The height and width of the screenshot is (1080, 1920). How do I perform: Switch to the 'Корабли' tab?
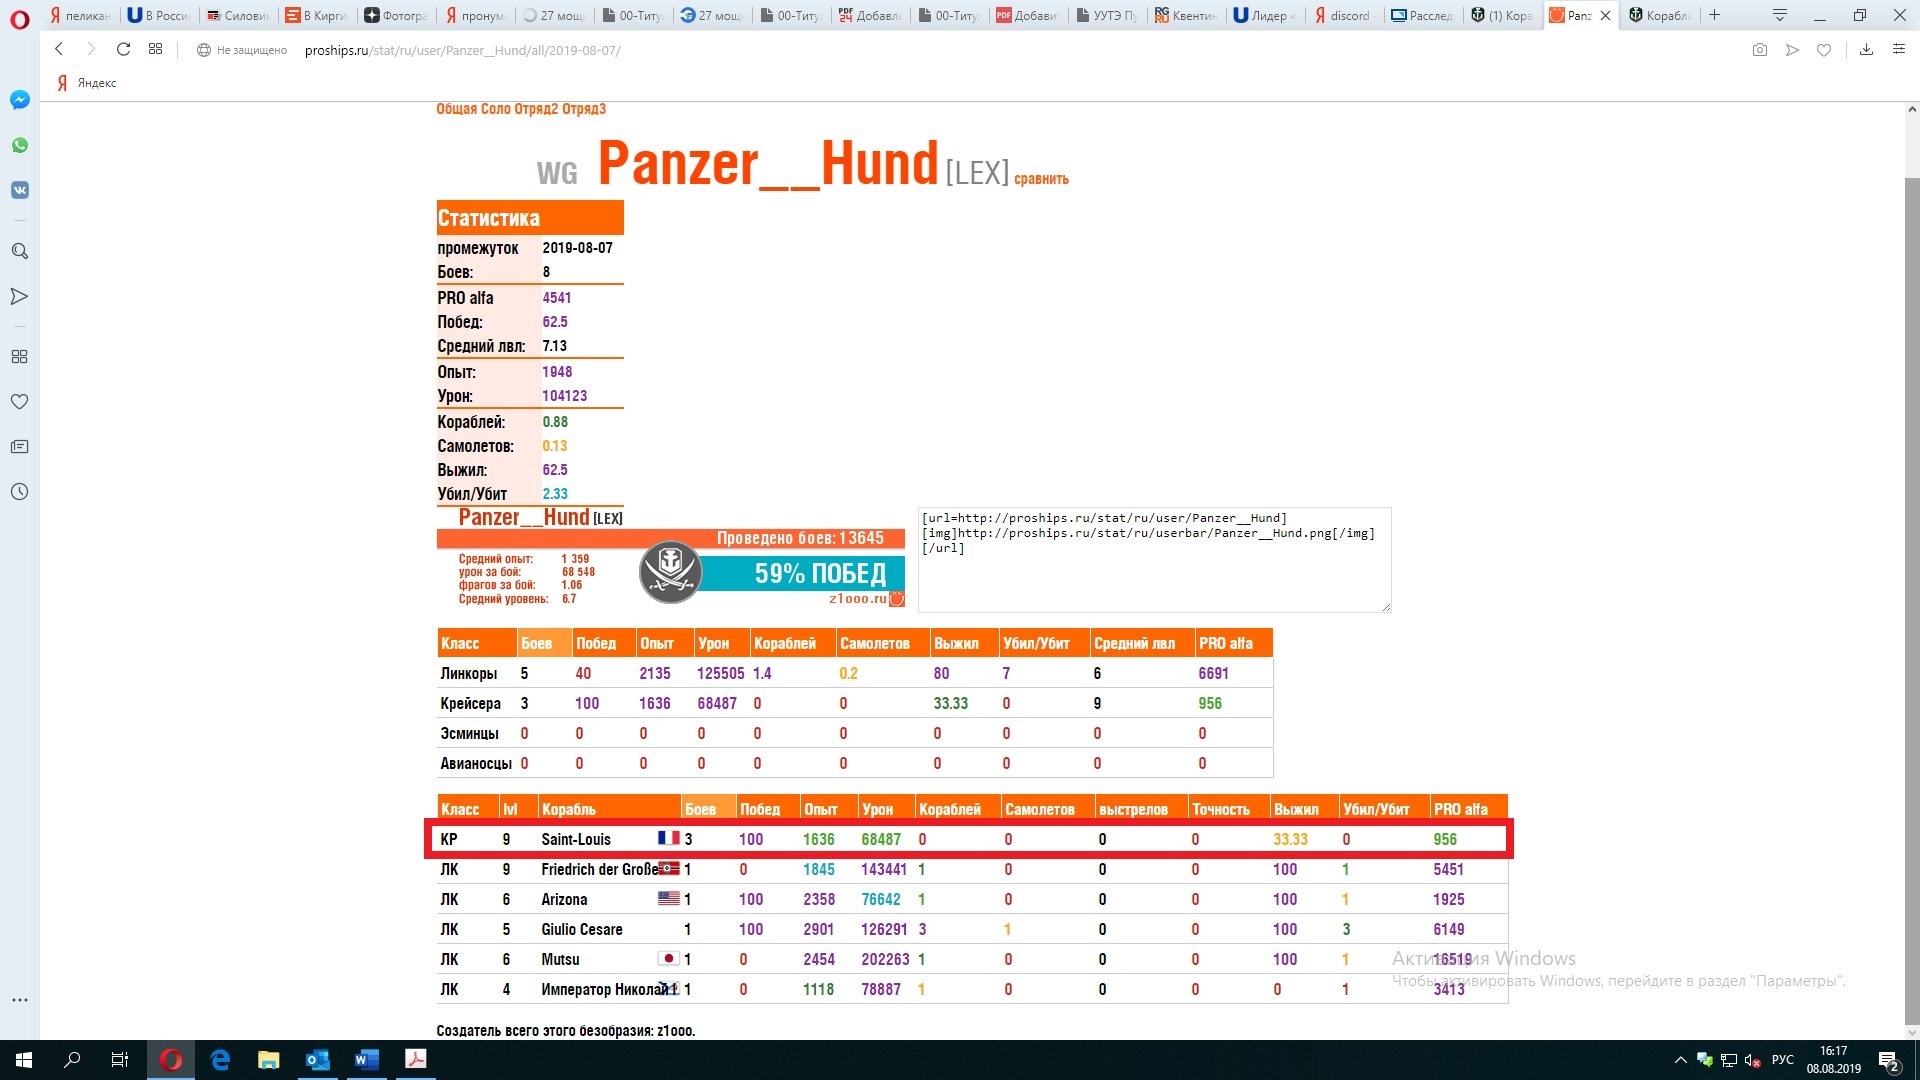[1659, 15]
